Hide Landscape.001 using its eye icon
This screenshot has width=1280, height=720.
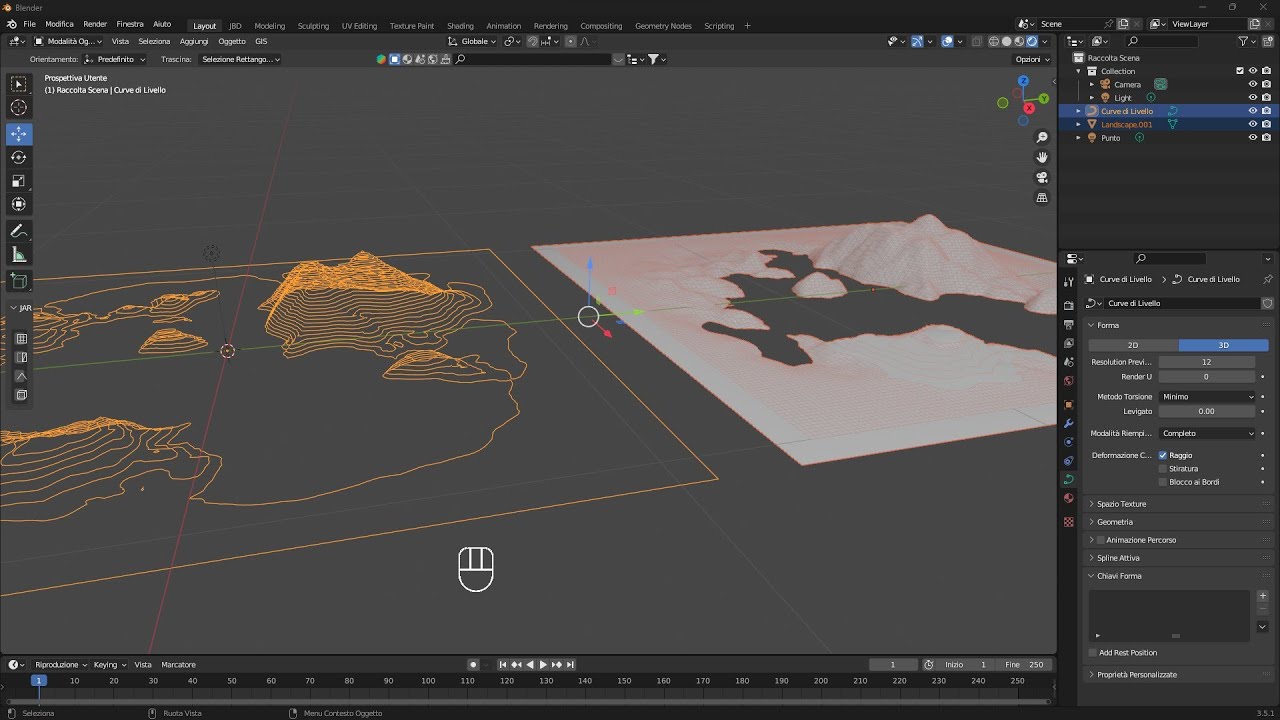(x=1252, y=124)
